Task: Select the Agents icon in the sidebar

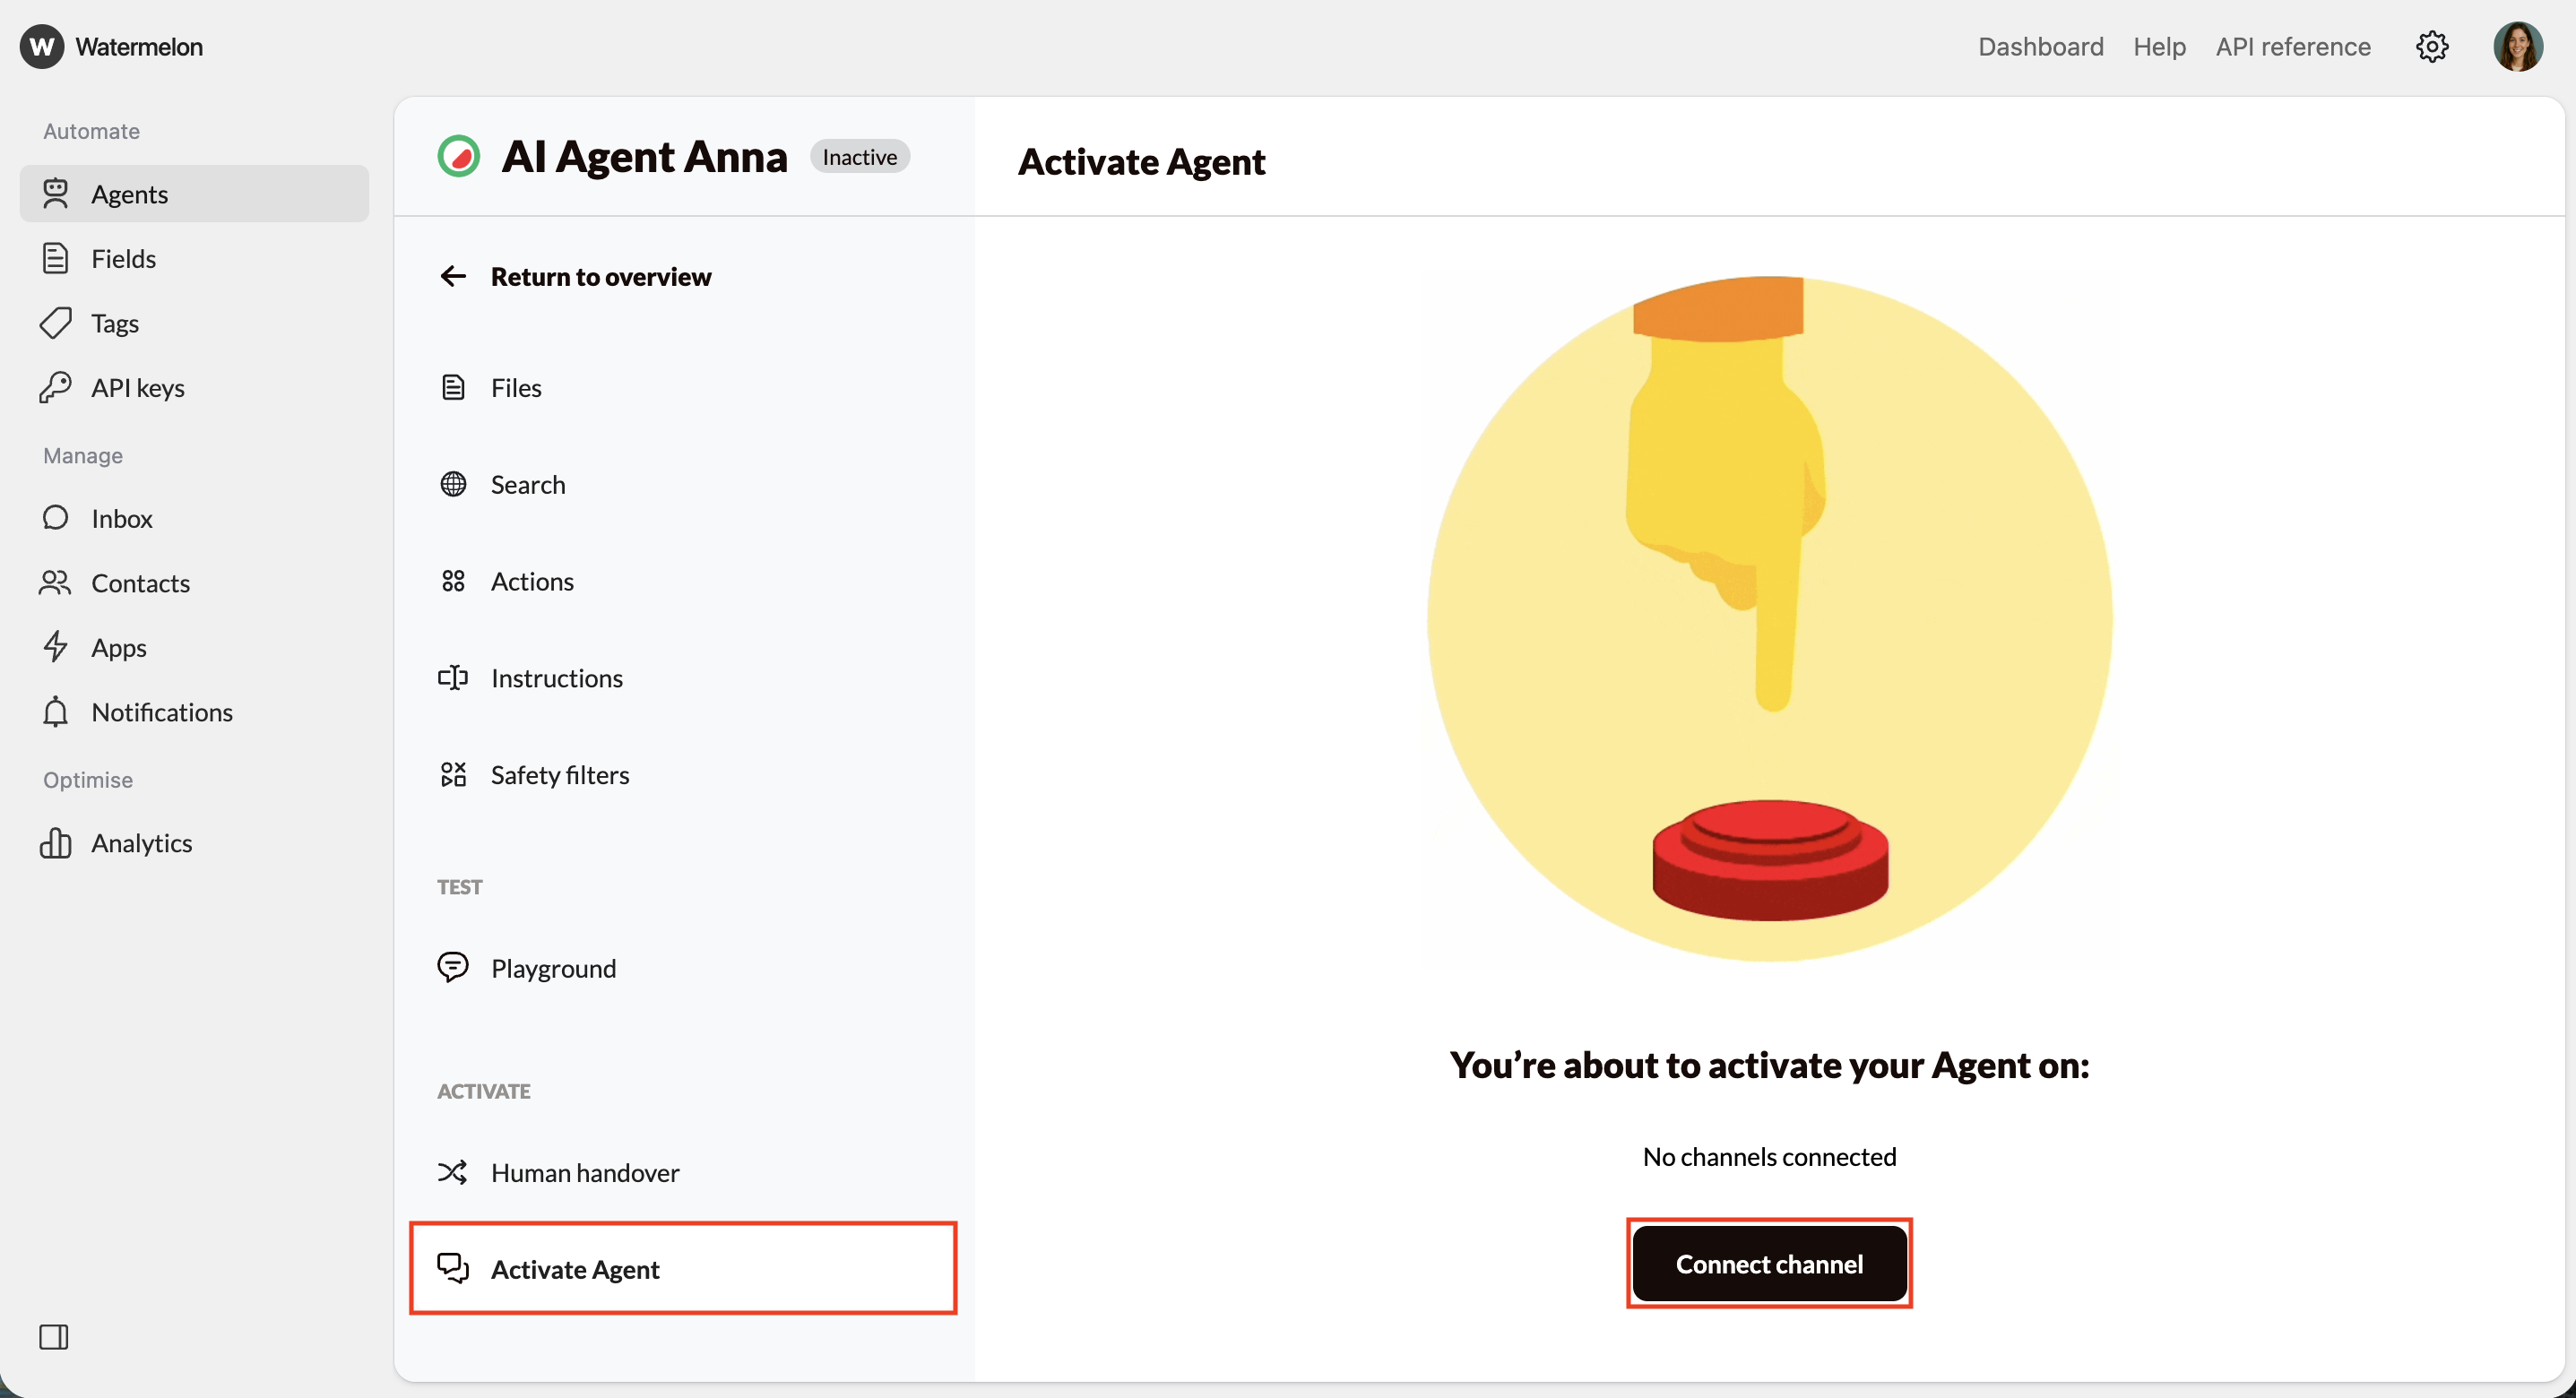Action: 57,194
